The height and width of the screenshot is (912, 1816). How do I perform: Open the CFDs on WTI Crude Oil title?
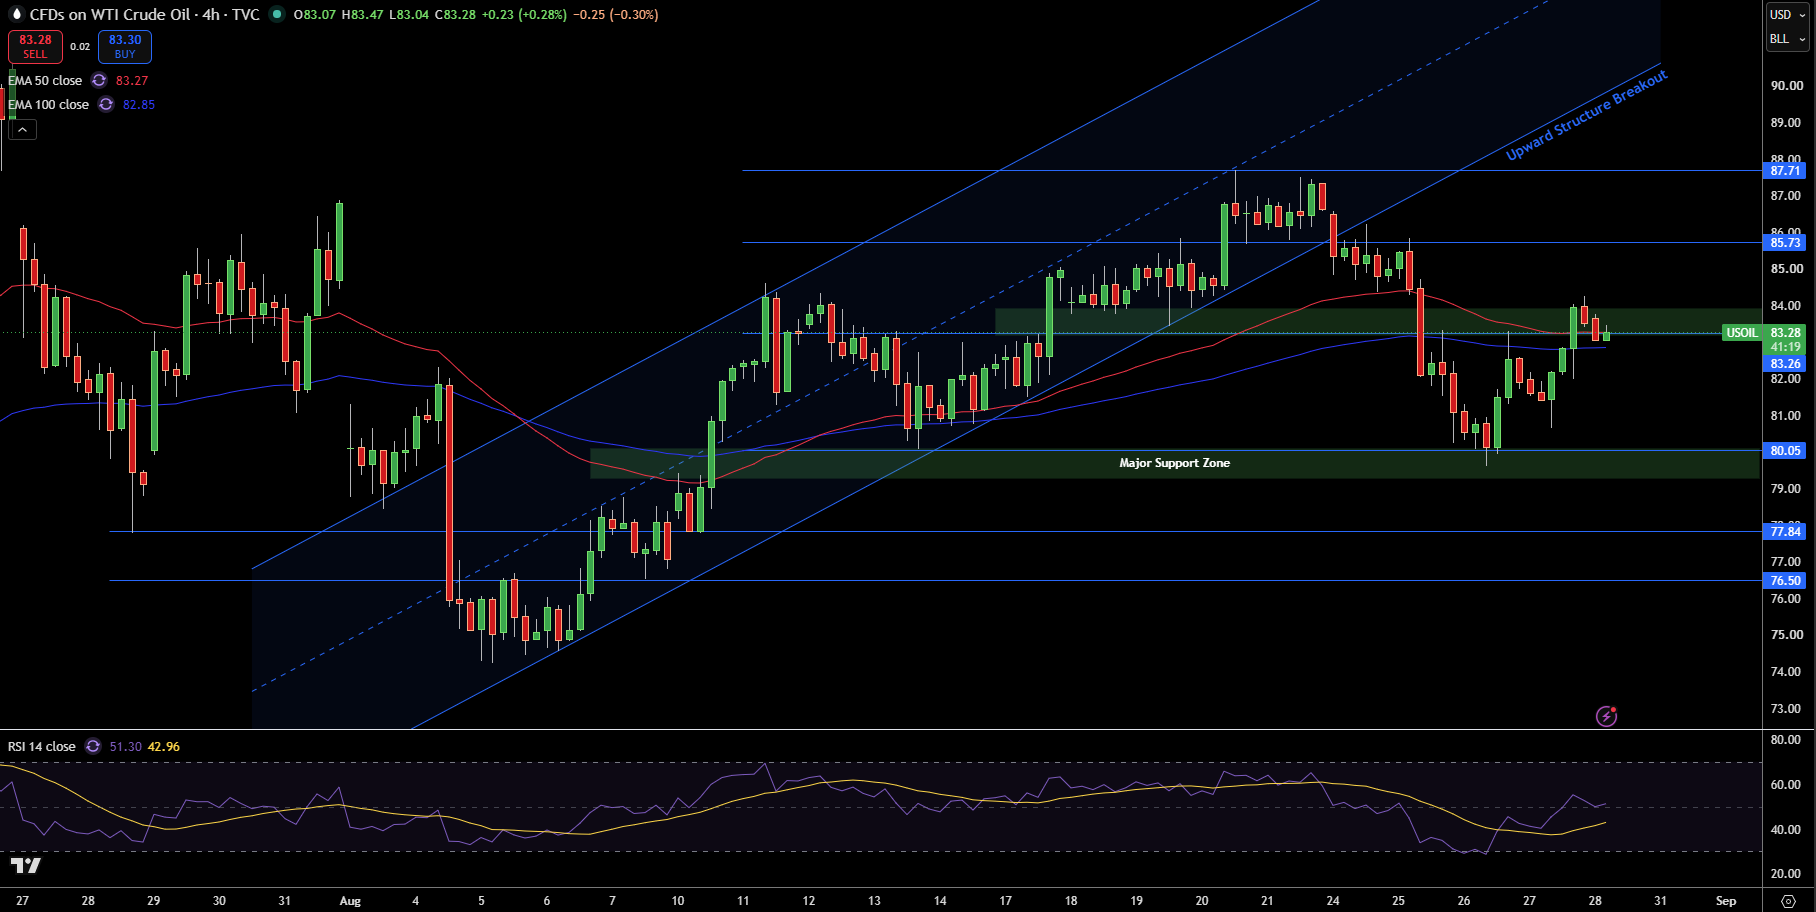click(x=145, y=14)
